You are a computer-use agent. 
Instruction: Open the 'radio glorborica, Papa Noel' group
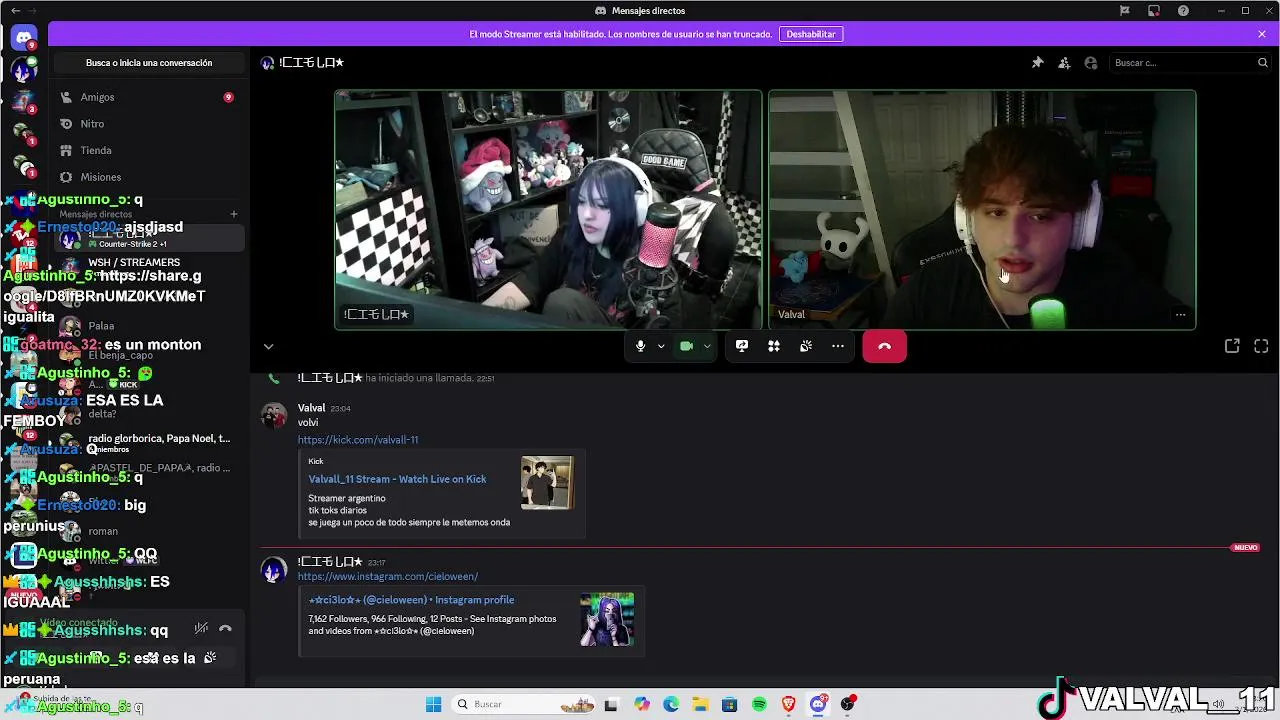[148, 443]
